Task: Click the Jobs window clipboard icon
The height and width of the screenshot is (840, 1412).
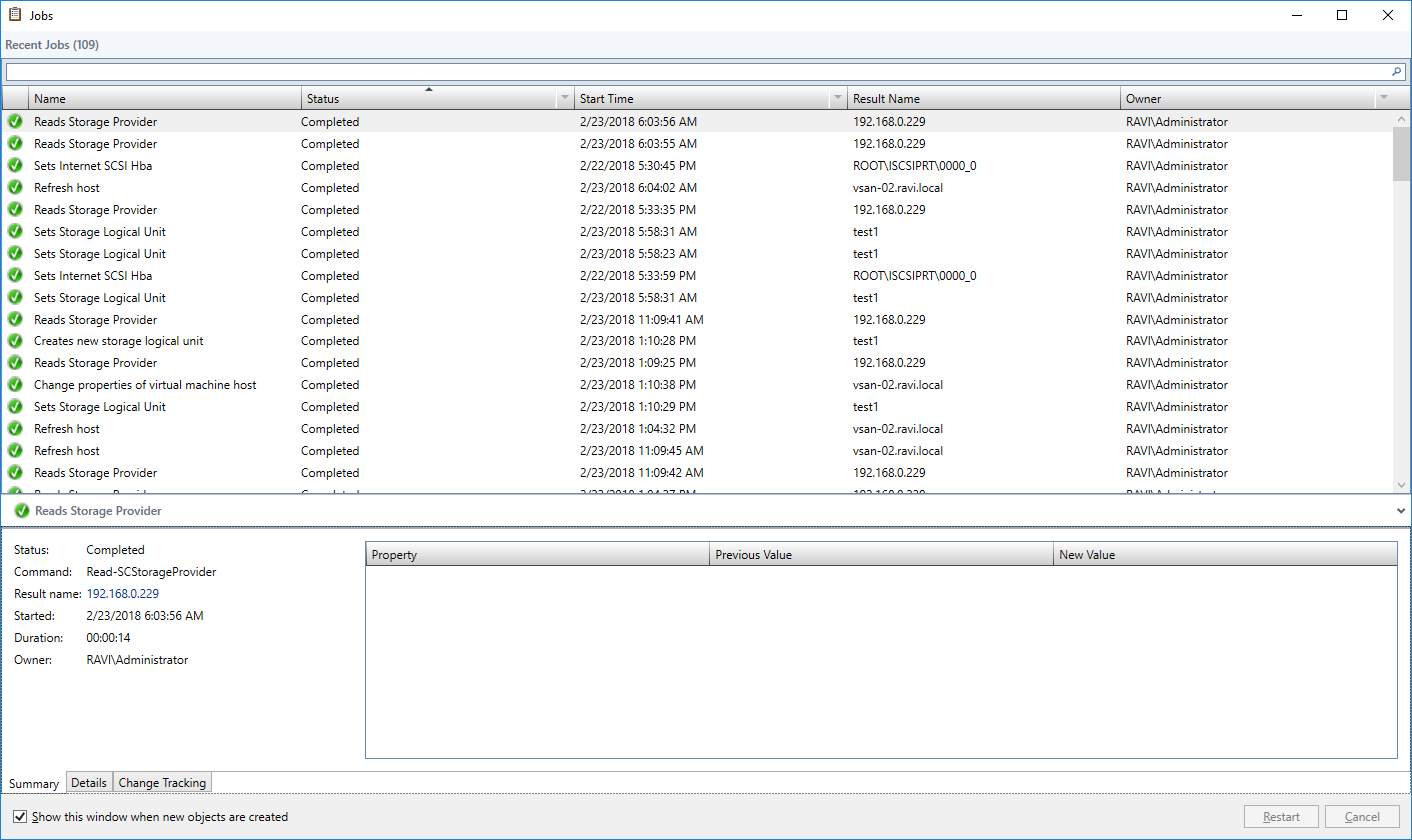Action: [15, 15]
